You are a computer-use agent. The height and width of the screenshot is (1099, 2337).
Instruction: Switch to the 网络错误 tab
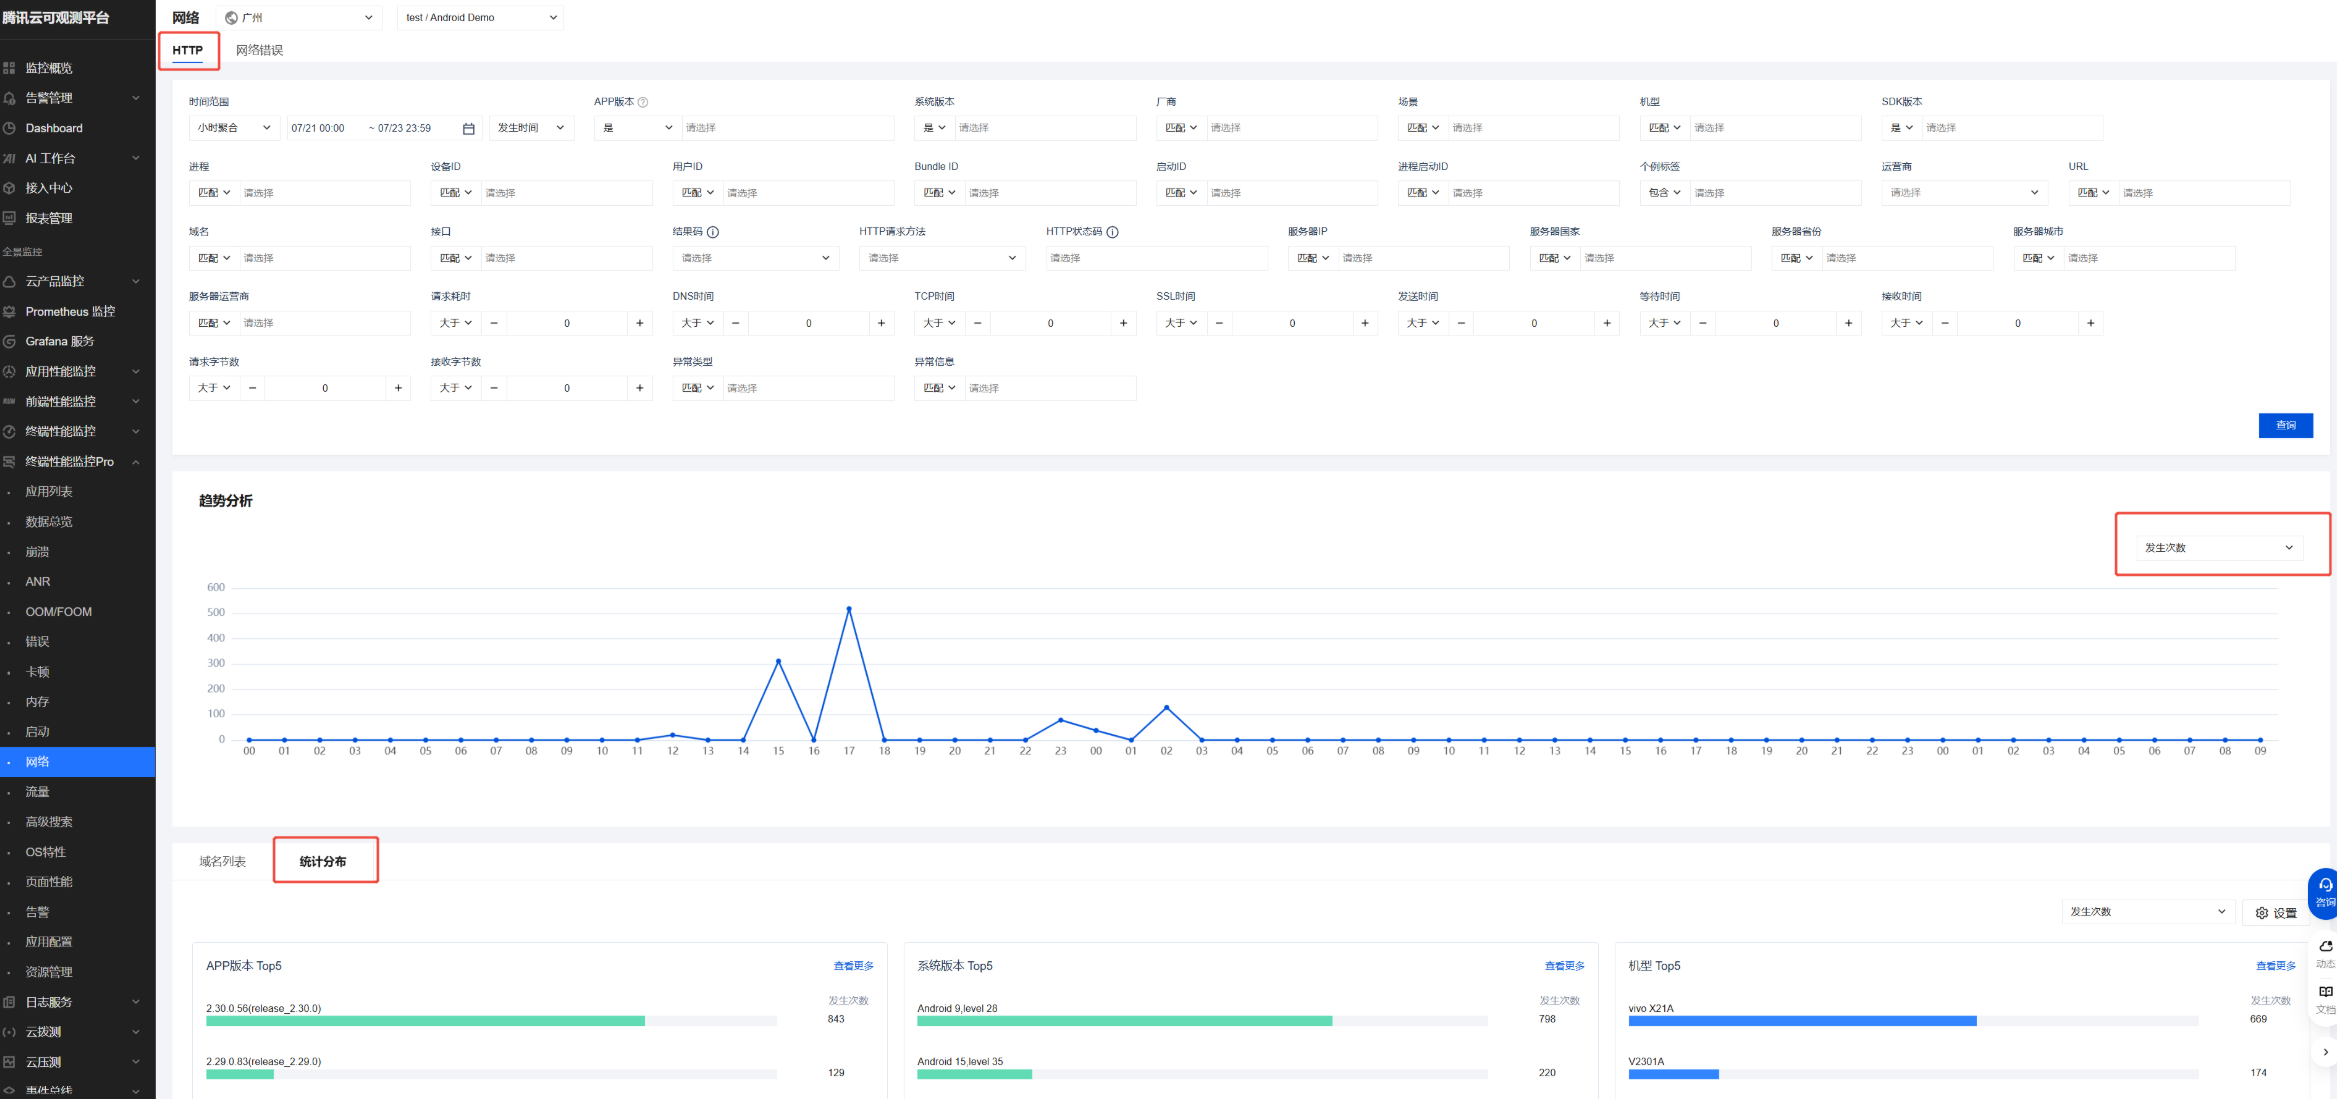259,50
